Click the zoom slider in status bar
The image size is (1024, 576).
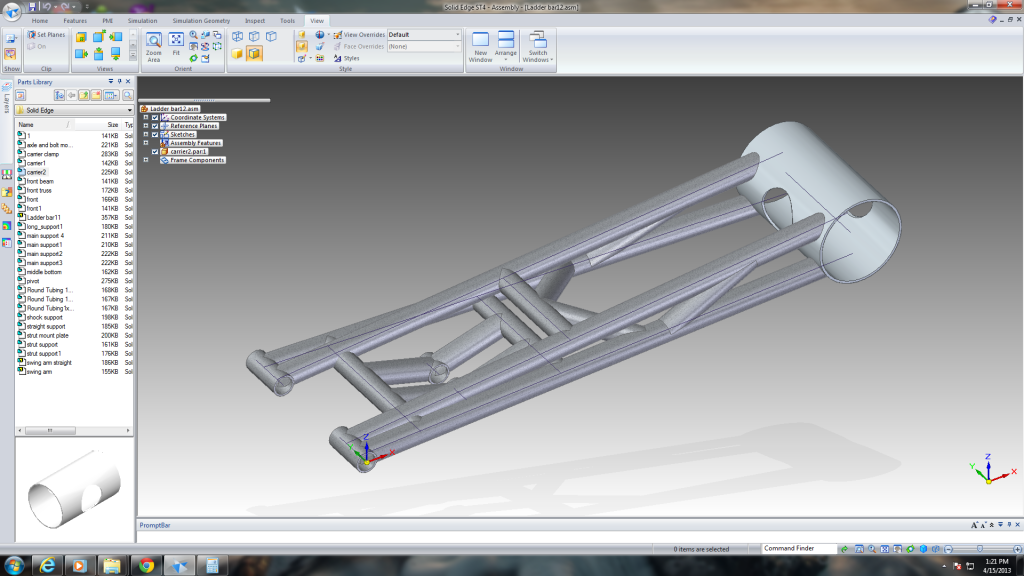pyautogui.click(x=980, y=549)
